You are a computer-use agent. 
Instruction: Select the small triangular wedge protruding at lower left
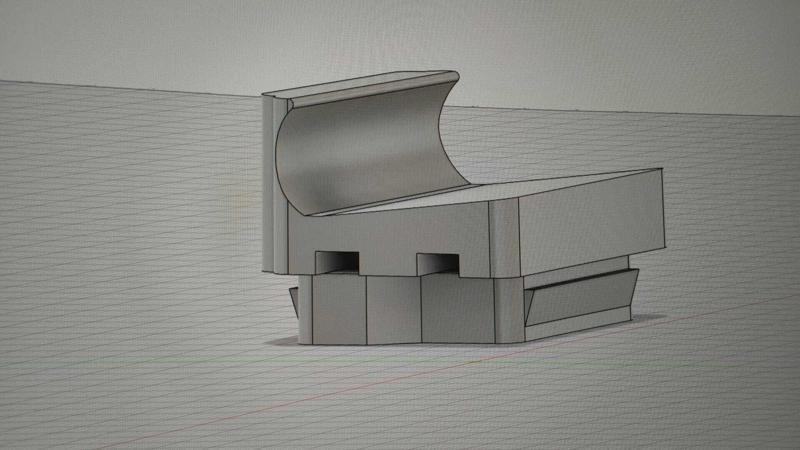(294, 302)
